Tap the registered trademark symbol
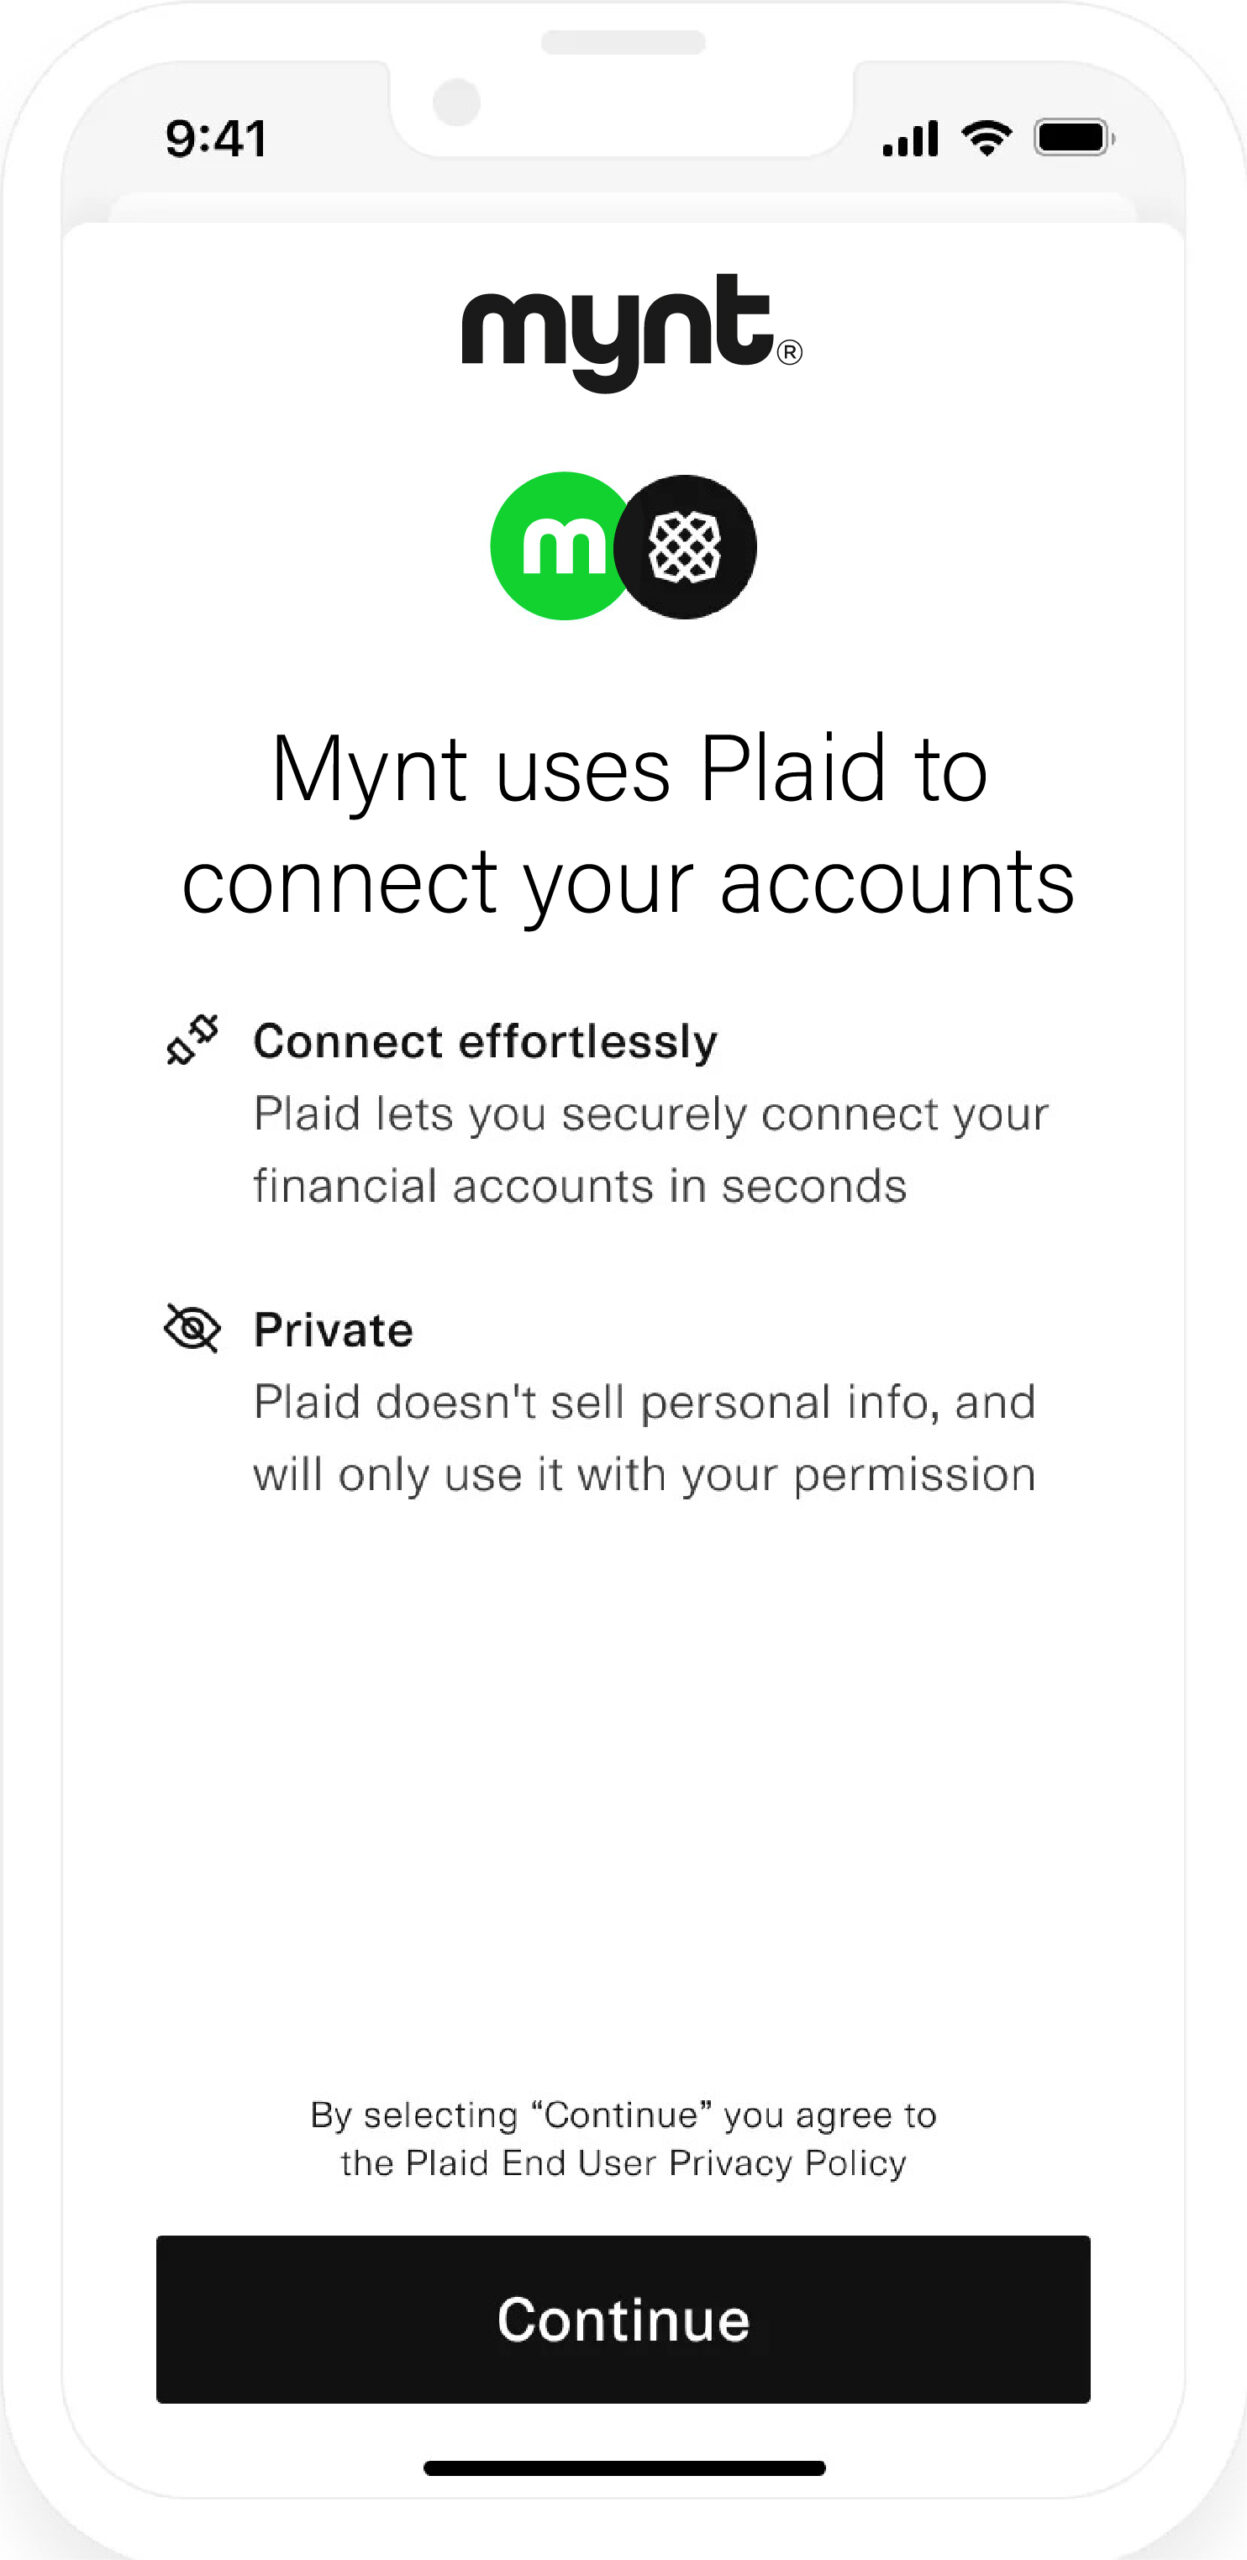The width and height of the screenshot is (1247, 2560). [789, 353]
